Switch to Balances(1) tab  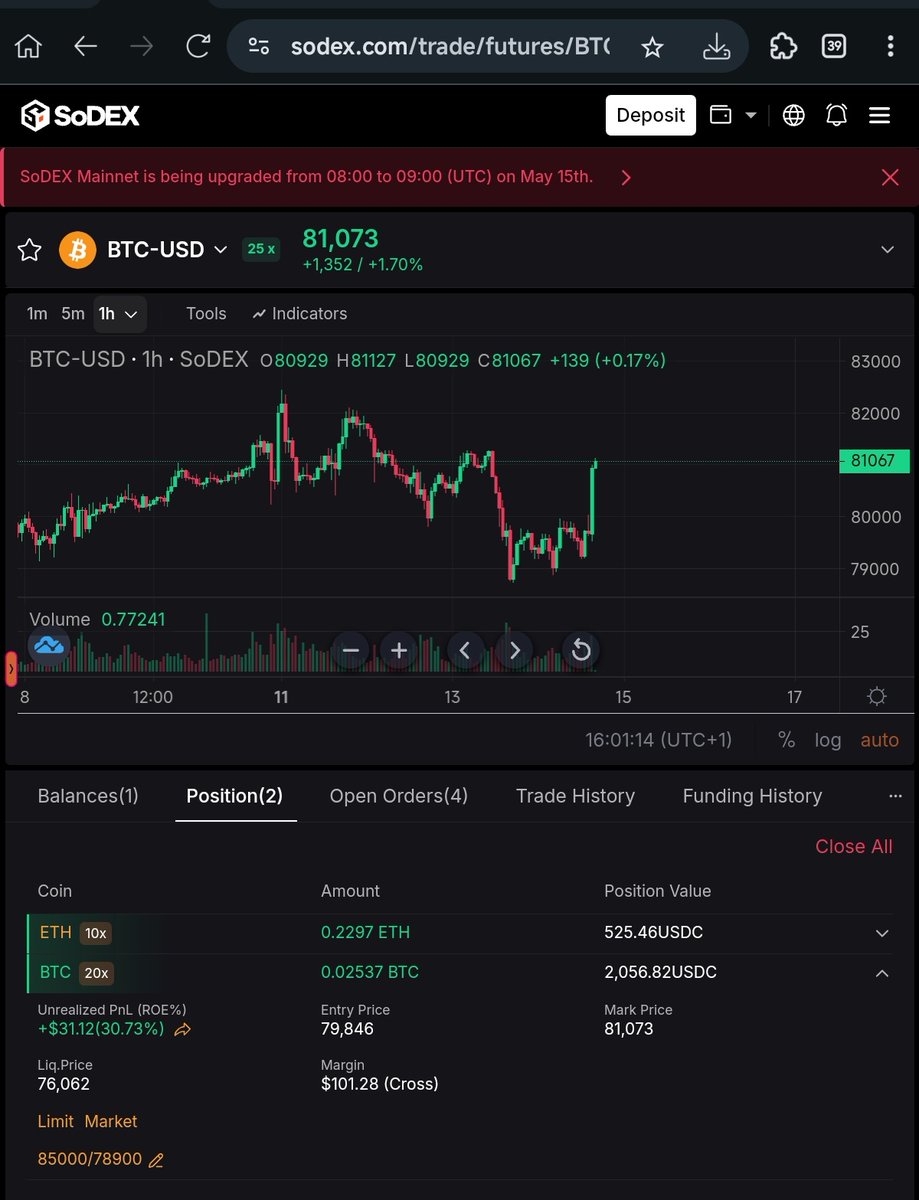coord(88,796)
